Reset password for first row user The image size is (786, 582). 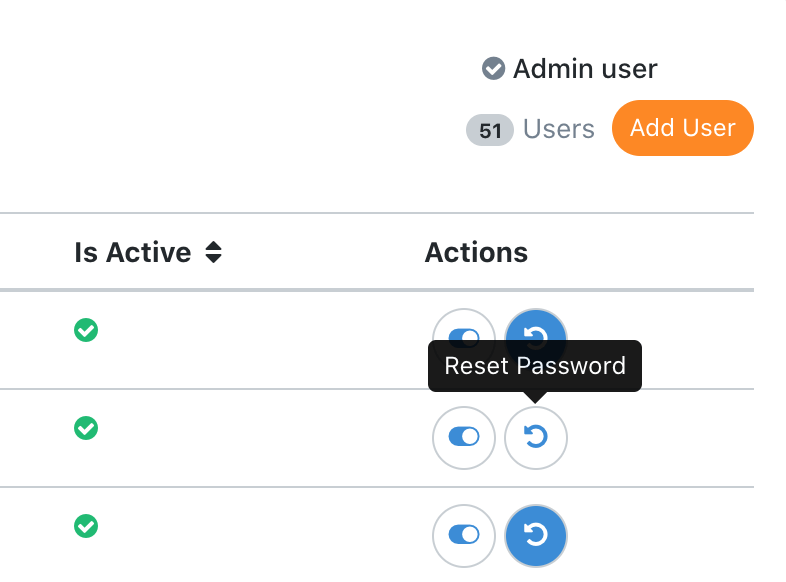(536, 325)
